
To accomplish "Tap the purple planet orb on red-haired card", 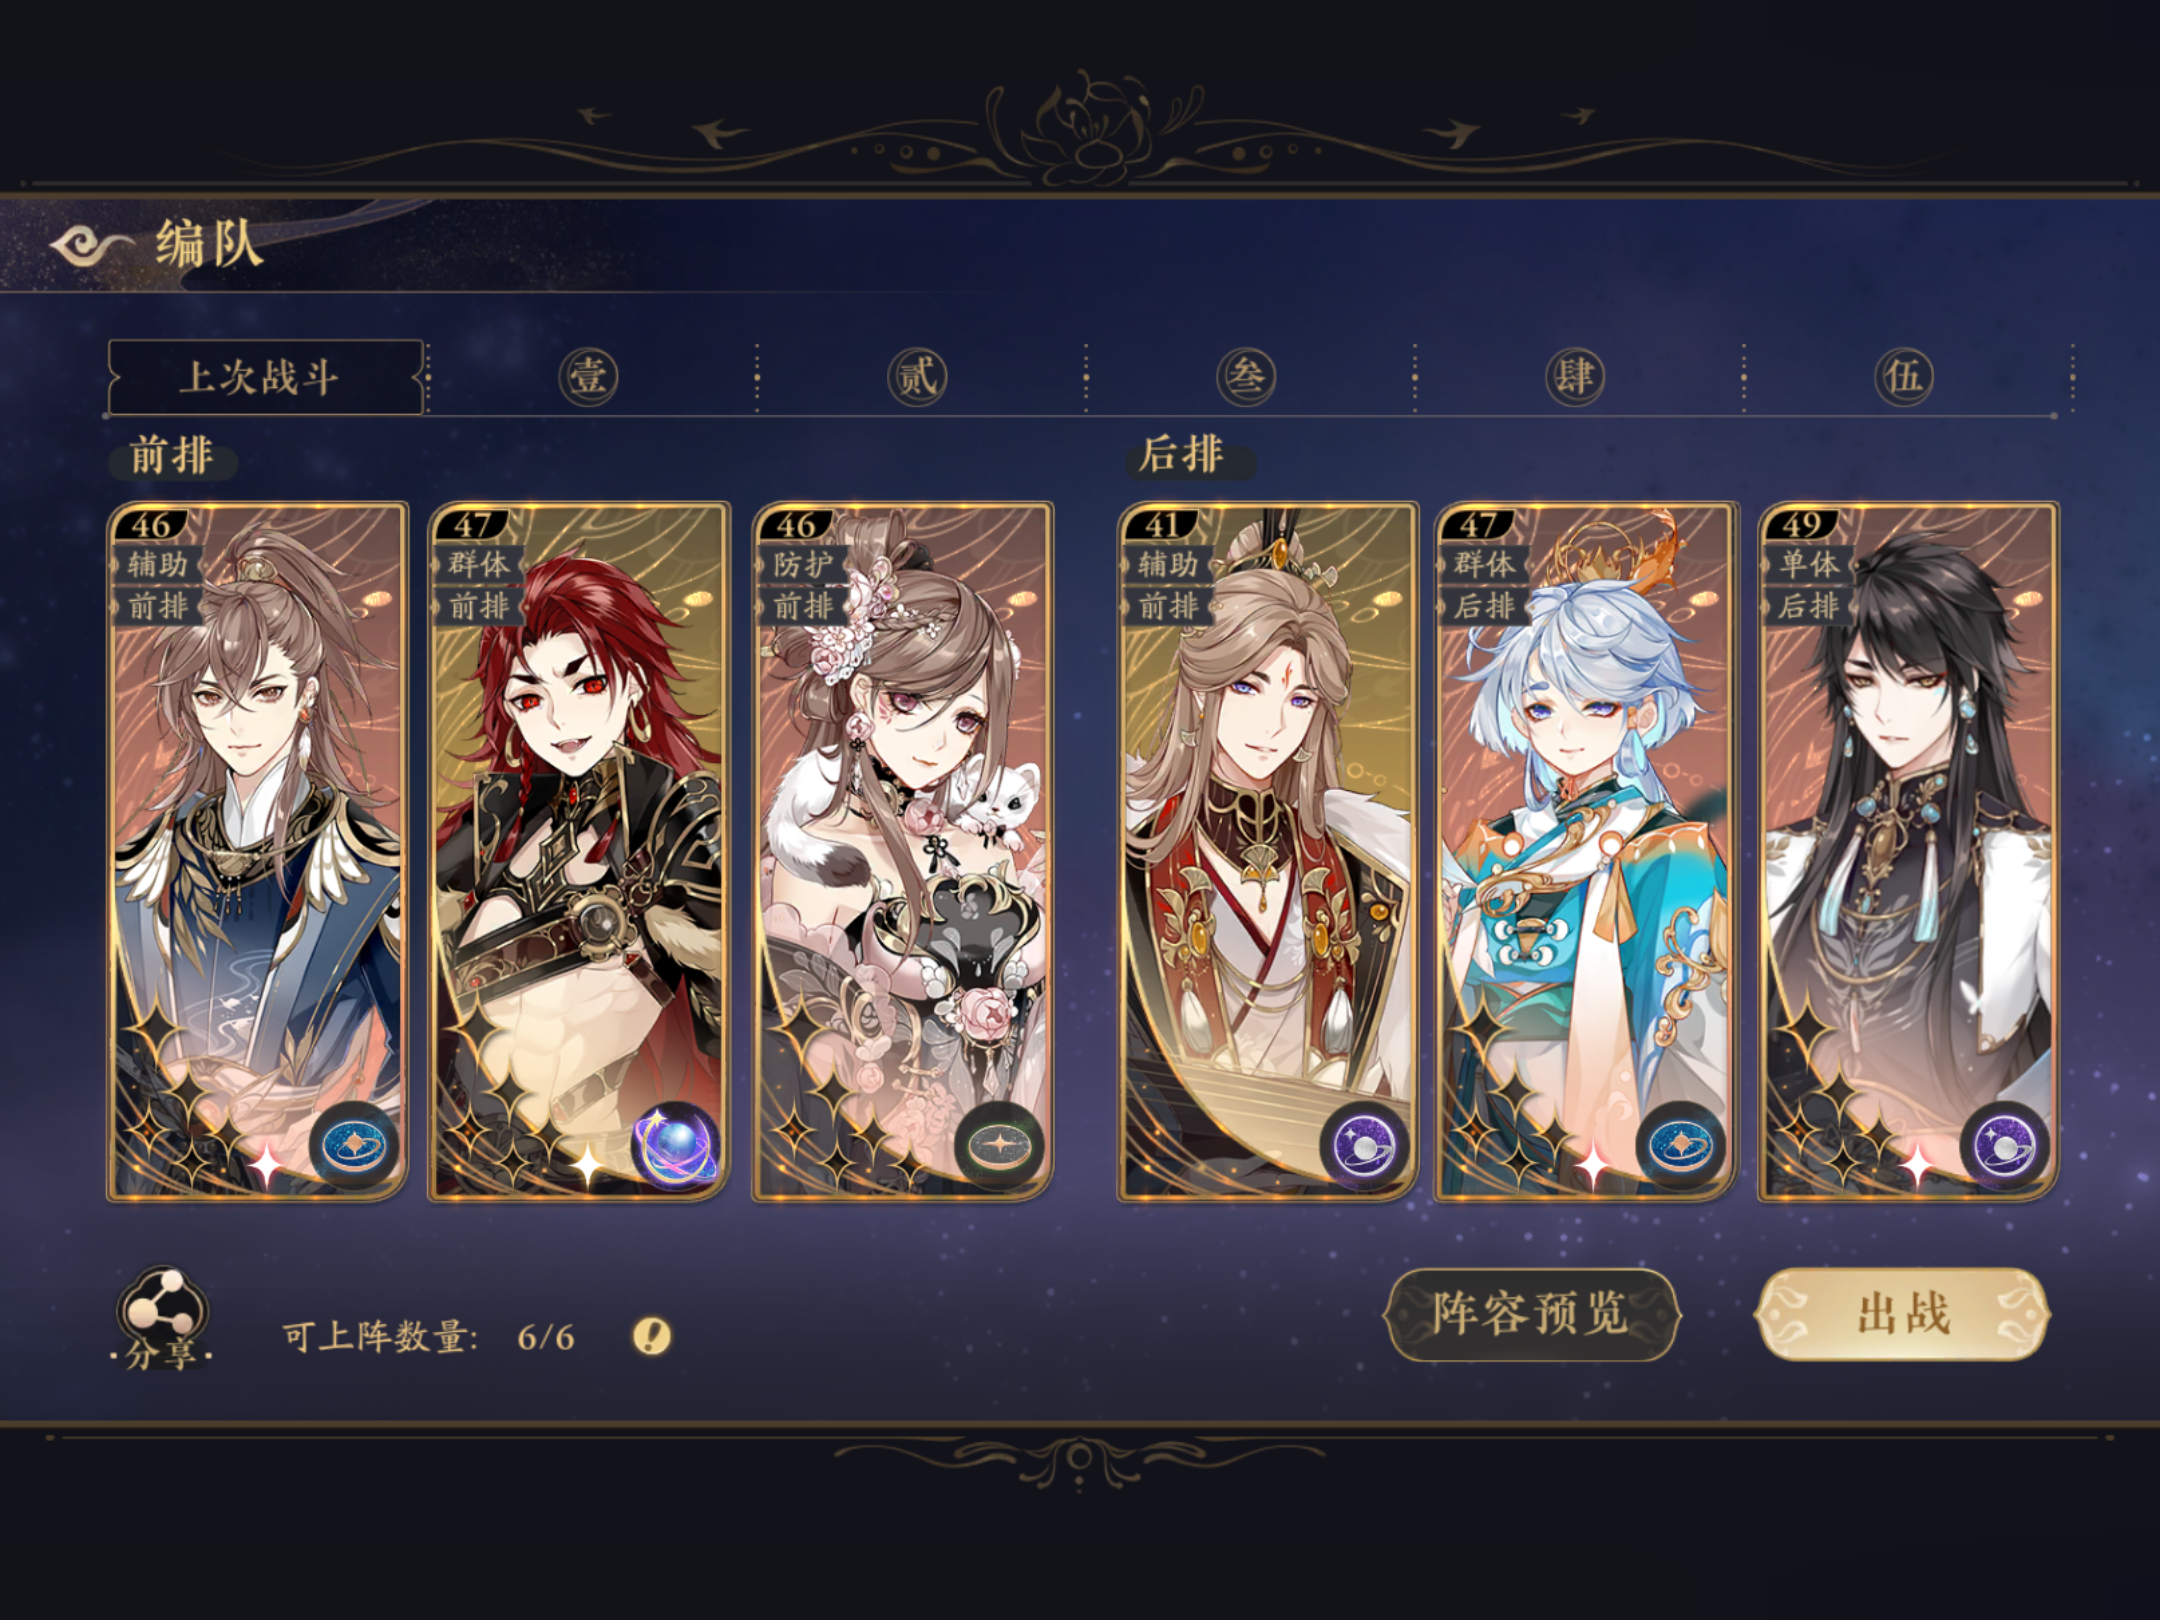I will tap(676, 1146).
